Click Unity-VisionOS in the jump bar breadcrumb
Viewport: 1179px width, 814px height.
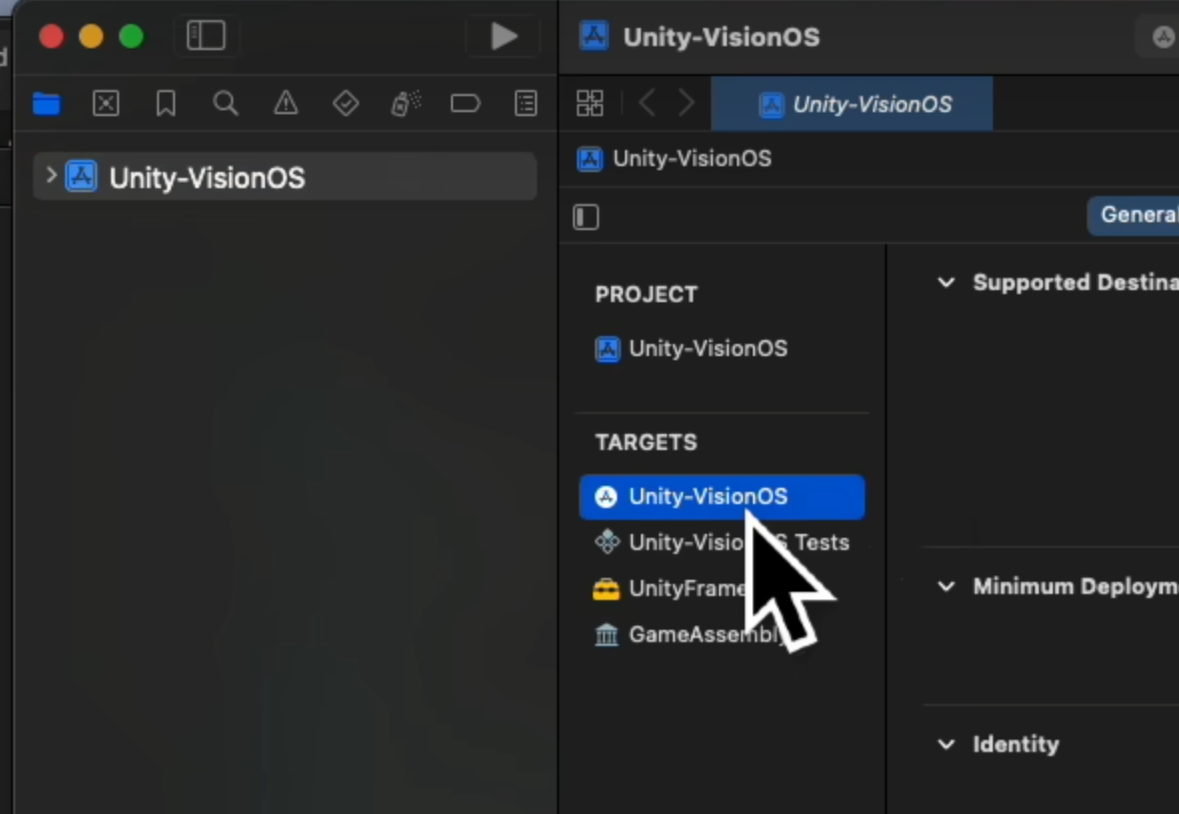pos(674,159)
